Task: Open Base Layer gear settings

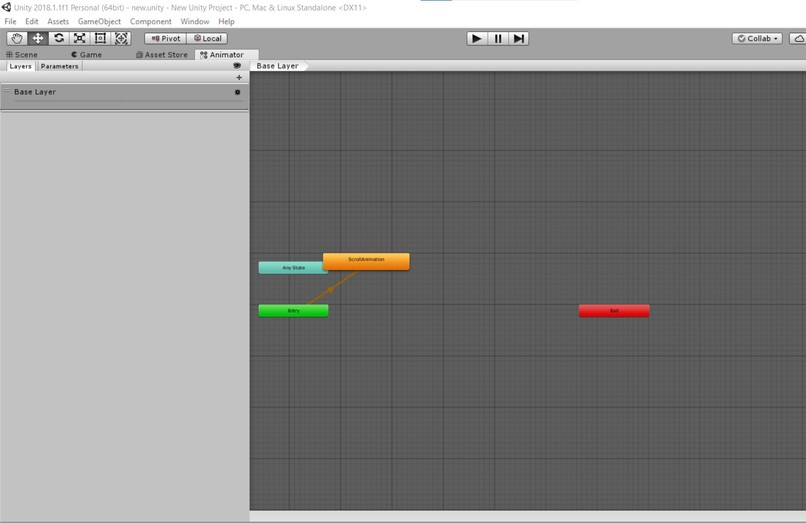Action: 237,92
